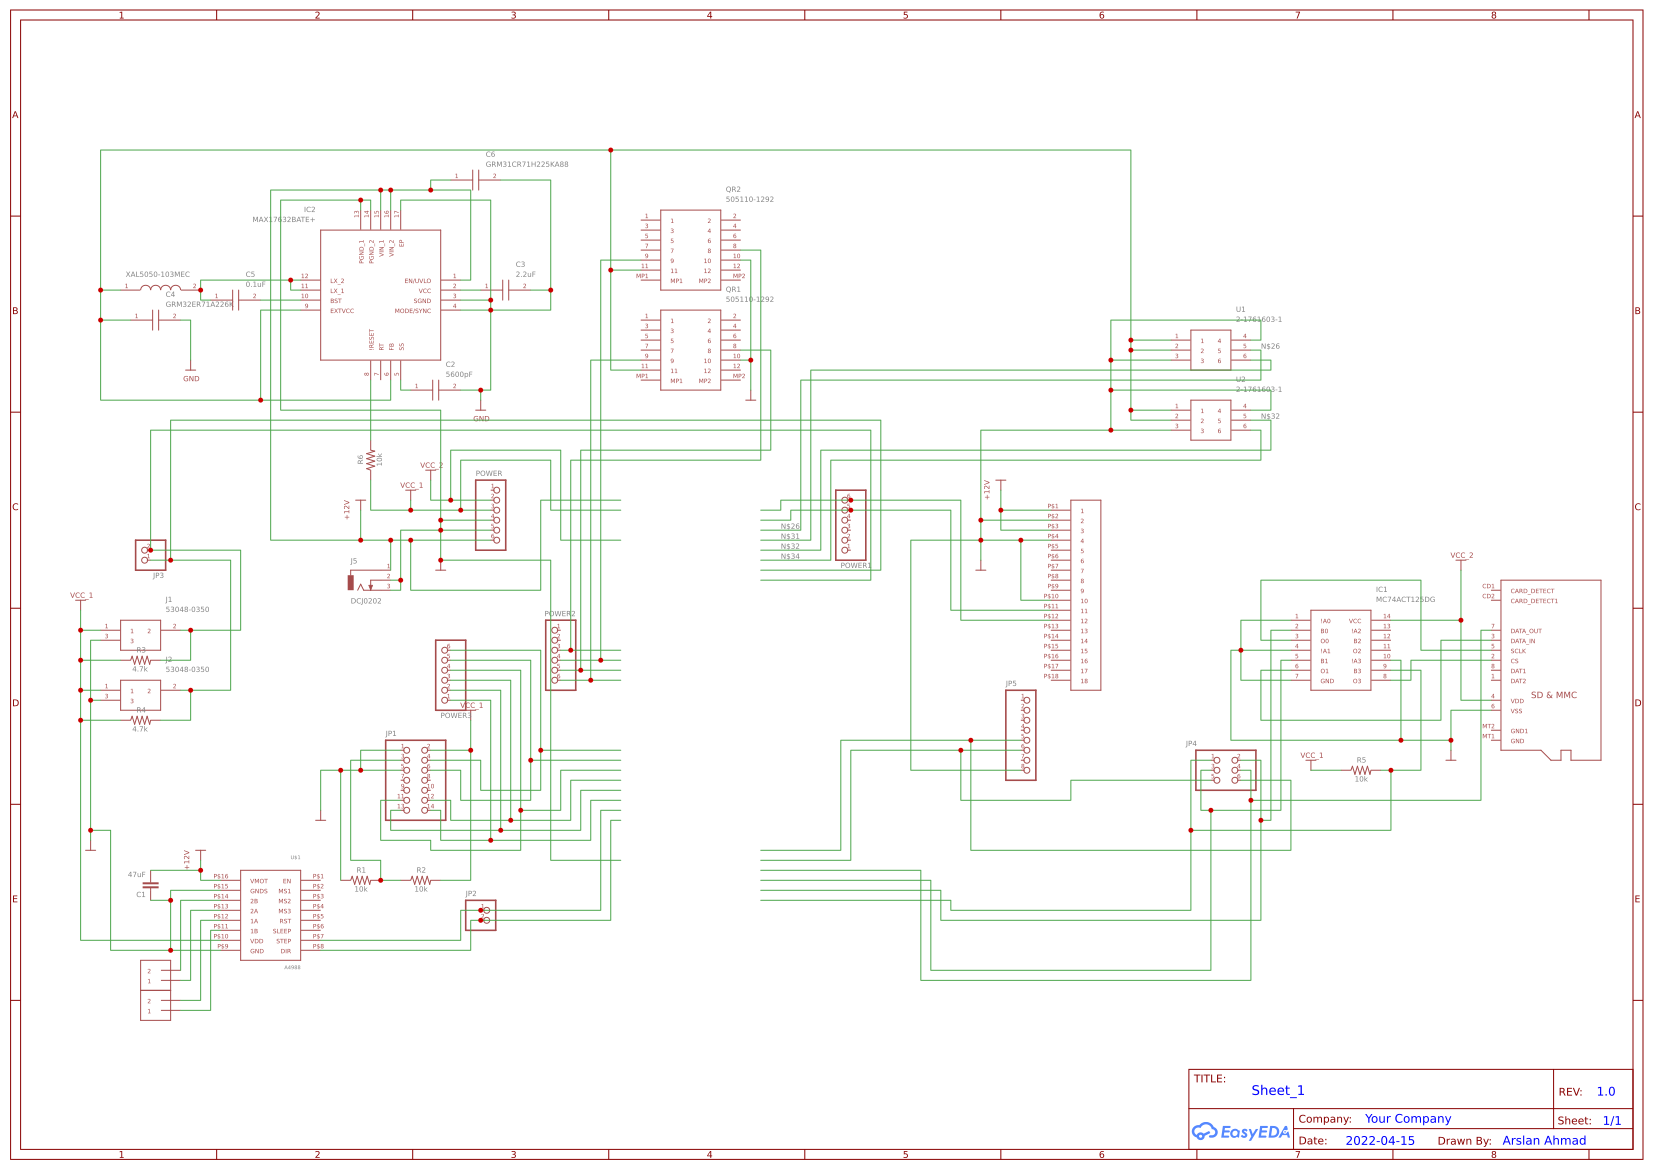
Task: Click the date 2022-04-15 field
Action: click(1379, 1141)
